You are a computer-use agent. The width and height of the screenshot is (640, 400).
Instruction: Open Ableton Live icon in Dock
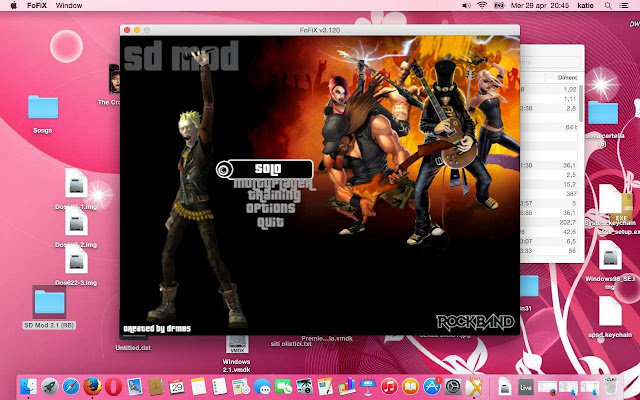coord(526,387)
